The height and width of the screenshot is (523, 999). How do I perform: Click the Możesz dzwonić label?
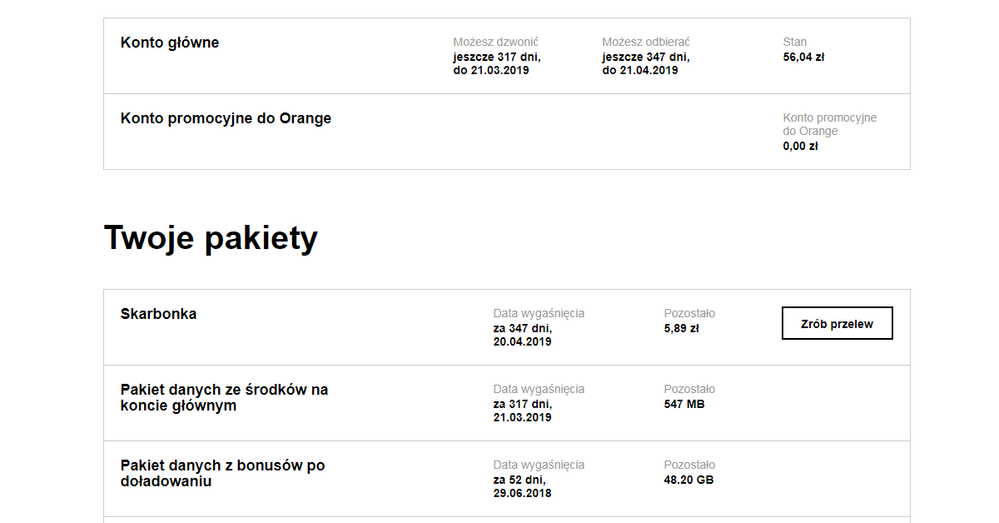click(495, 42)
